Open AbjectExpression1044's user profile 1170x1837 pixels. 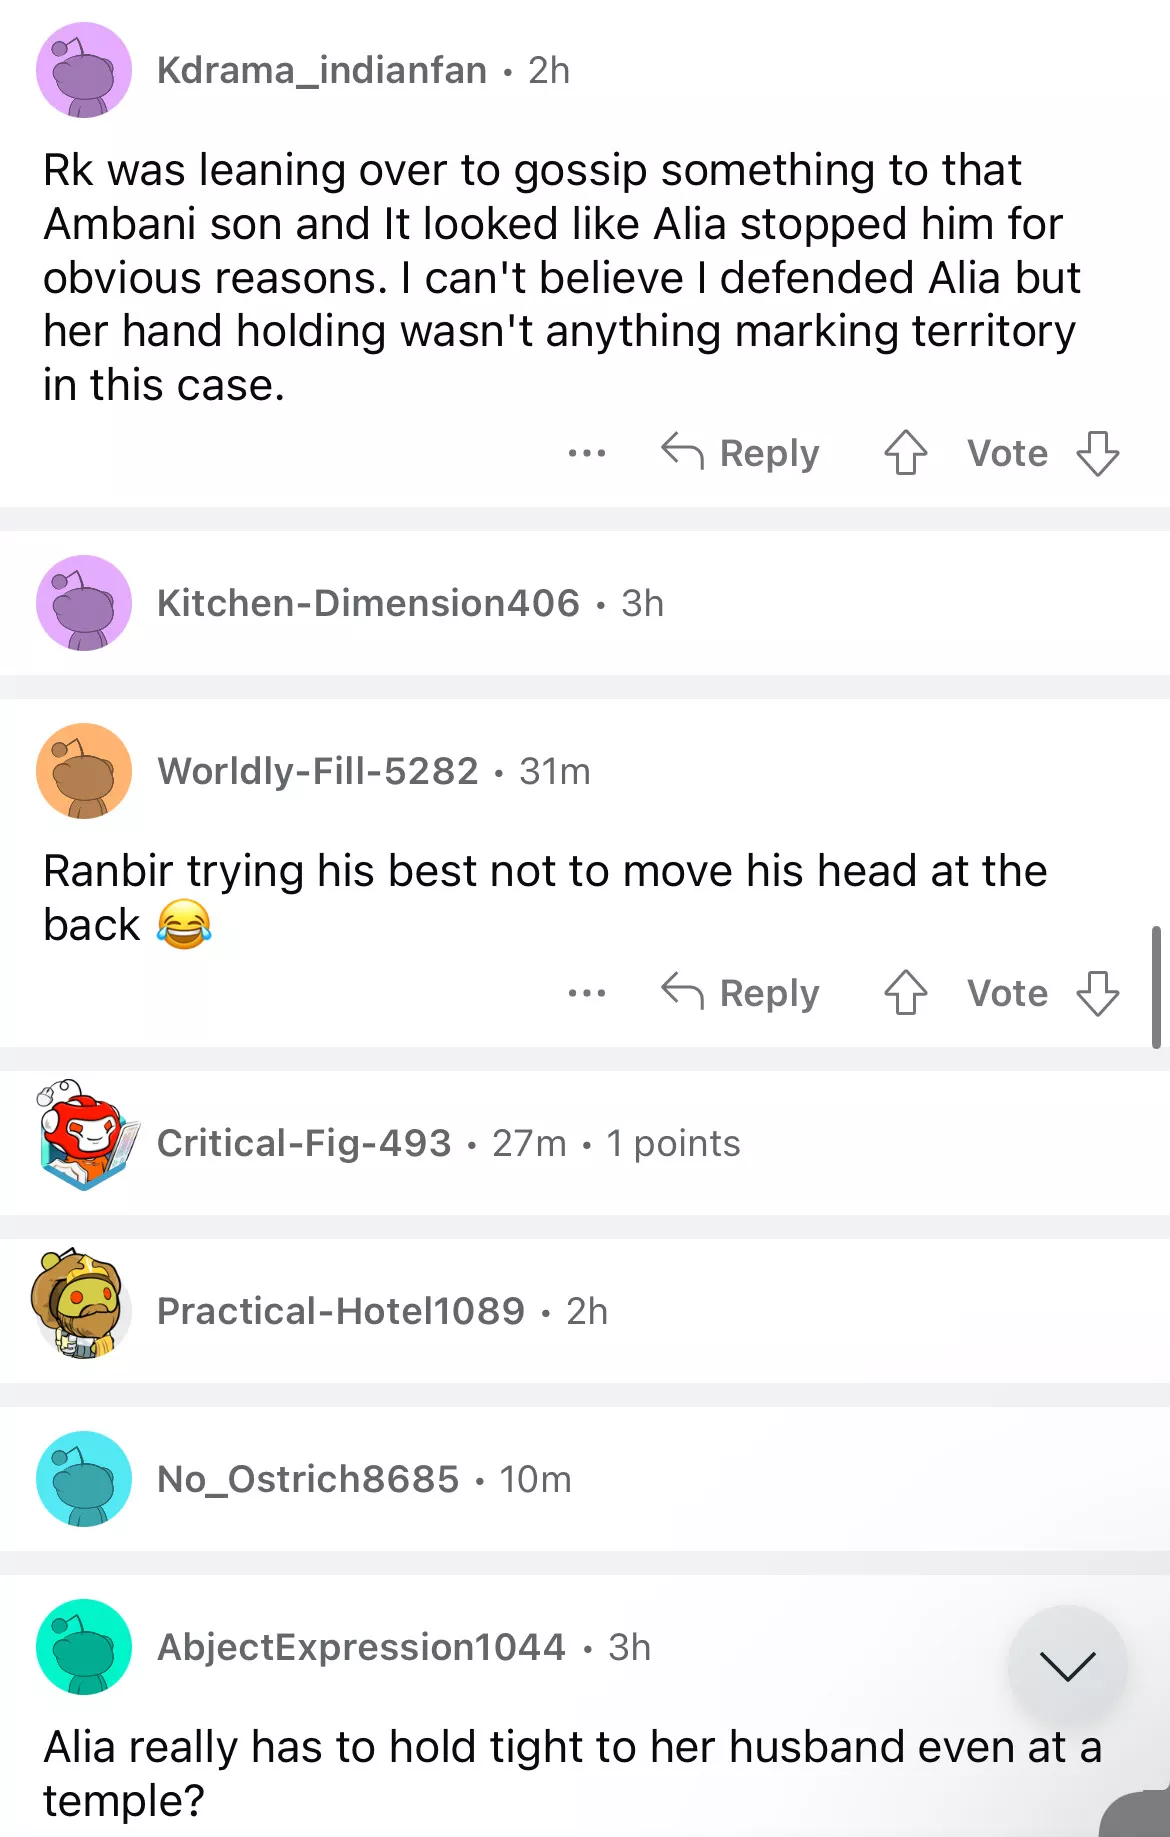click(x=361, y=1647)
